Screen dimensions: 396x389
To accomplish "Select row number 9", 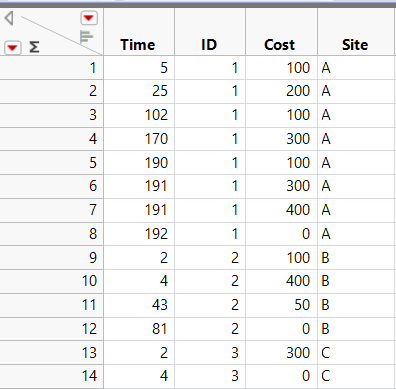I will pos(52,258).
